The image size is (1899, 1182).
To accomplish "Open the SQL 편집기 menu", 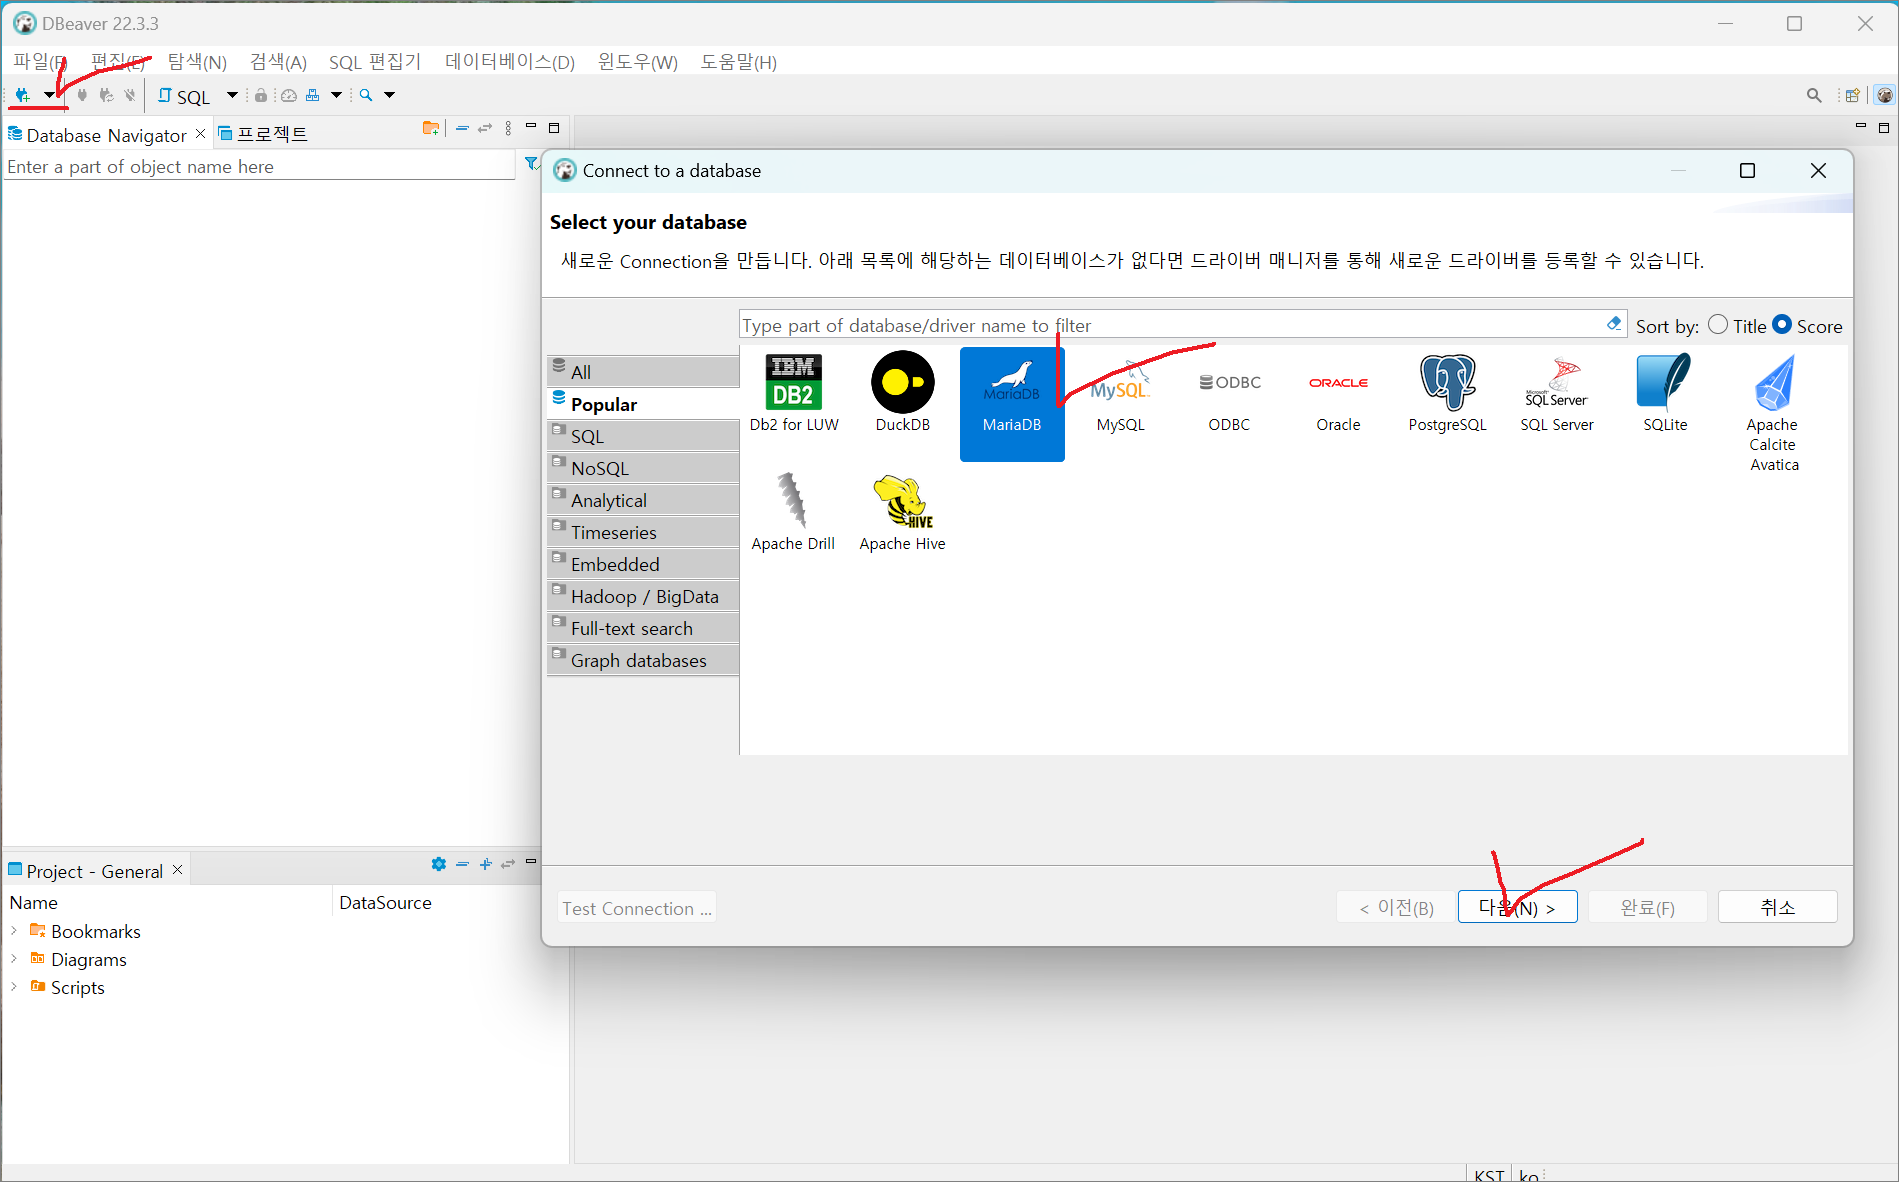I will tap(375, 62).
